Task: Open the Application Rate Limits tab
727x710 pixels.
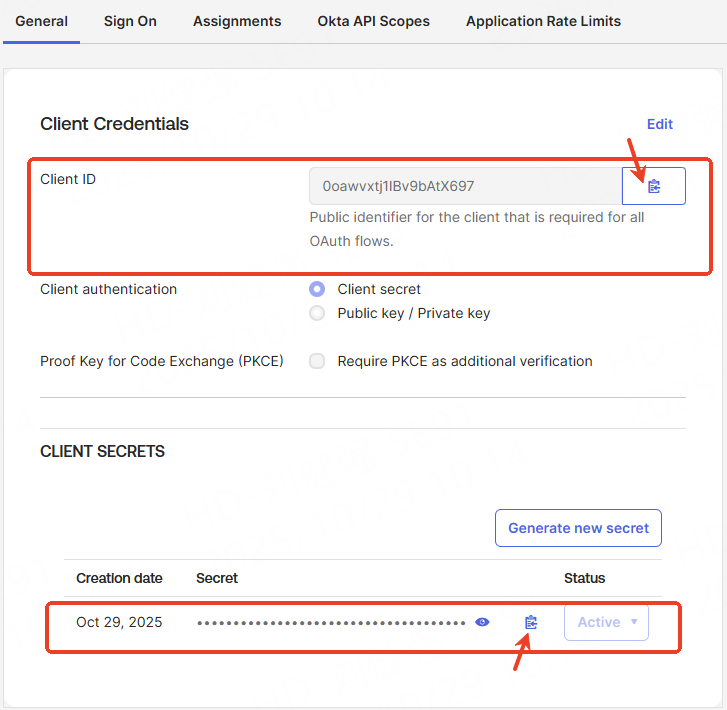Action: (543, 21)
